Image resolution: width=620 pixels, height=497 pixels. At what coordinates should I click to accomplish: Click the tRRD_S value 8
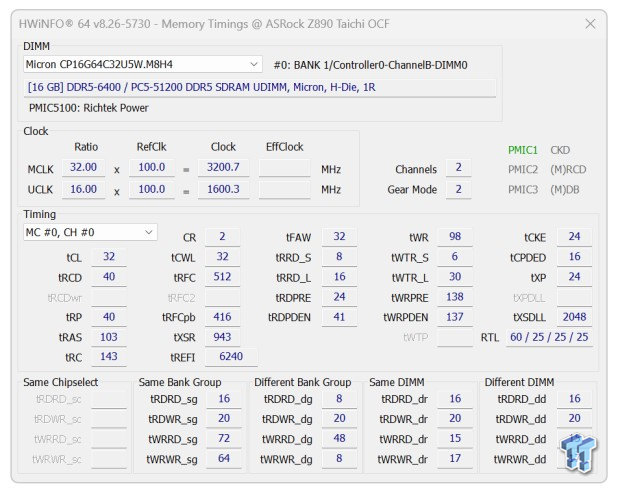pyautogui.click(x=339, y=257)
